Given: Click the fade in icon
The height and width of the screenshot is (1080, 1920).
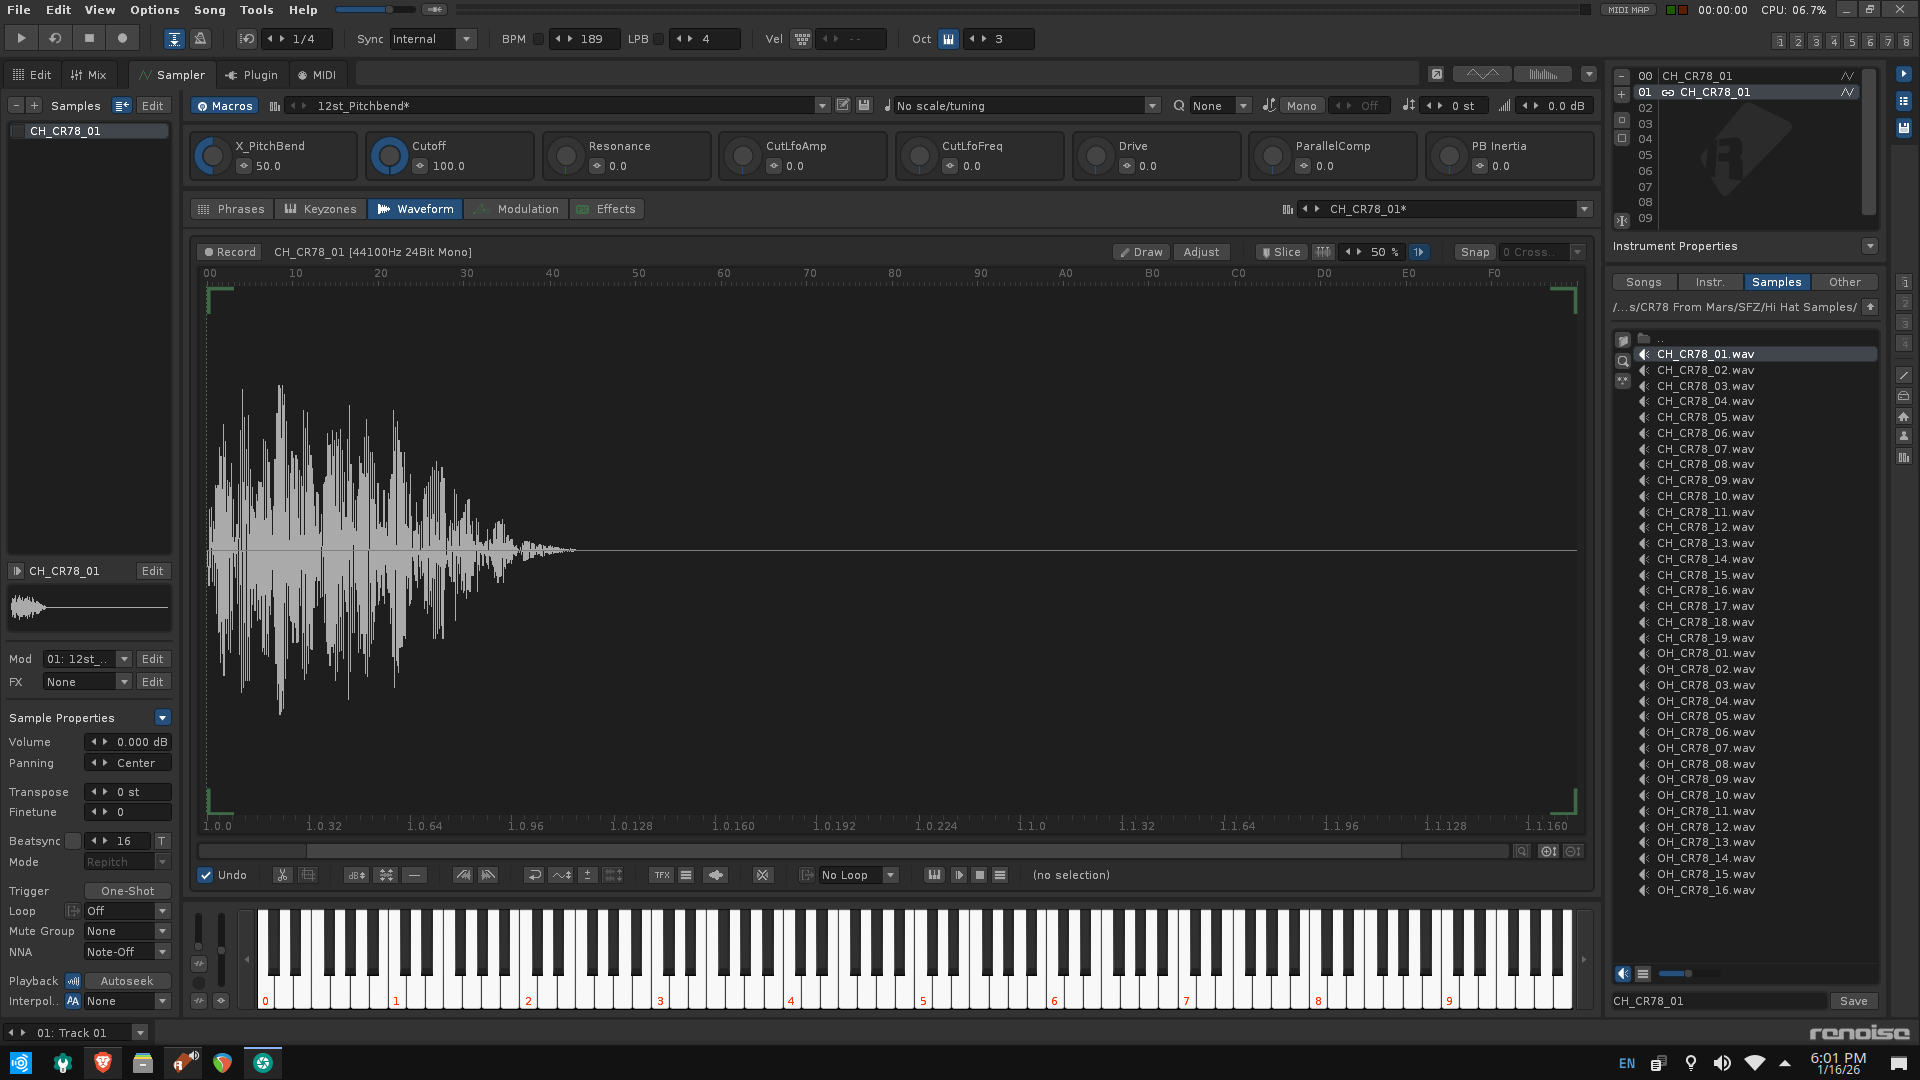Looking at the screenshot, I should pos(463,875).
